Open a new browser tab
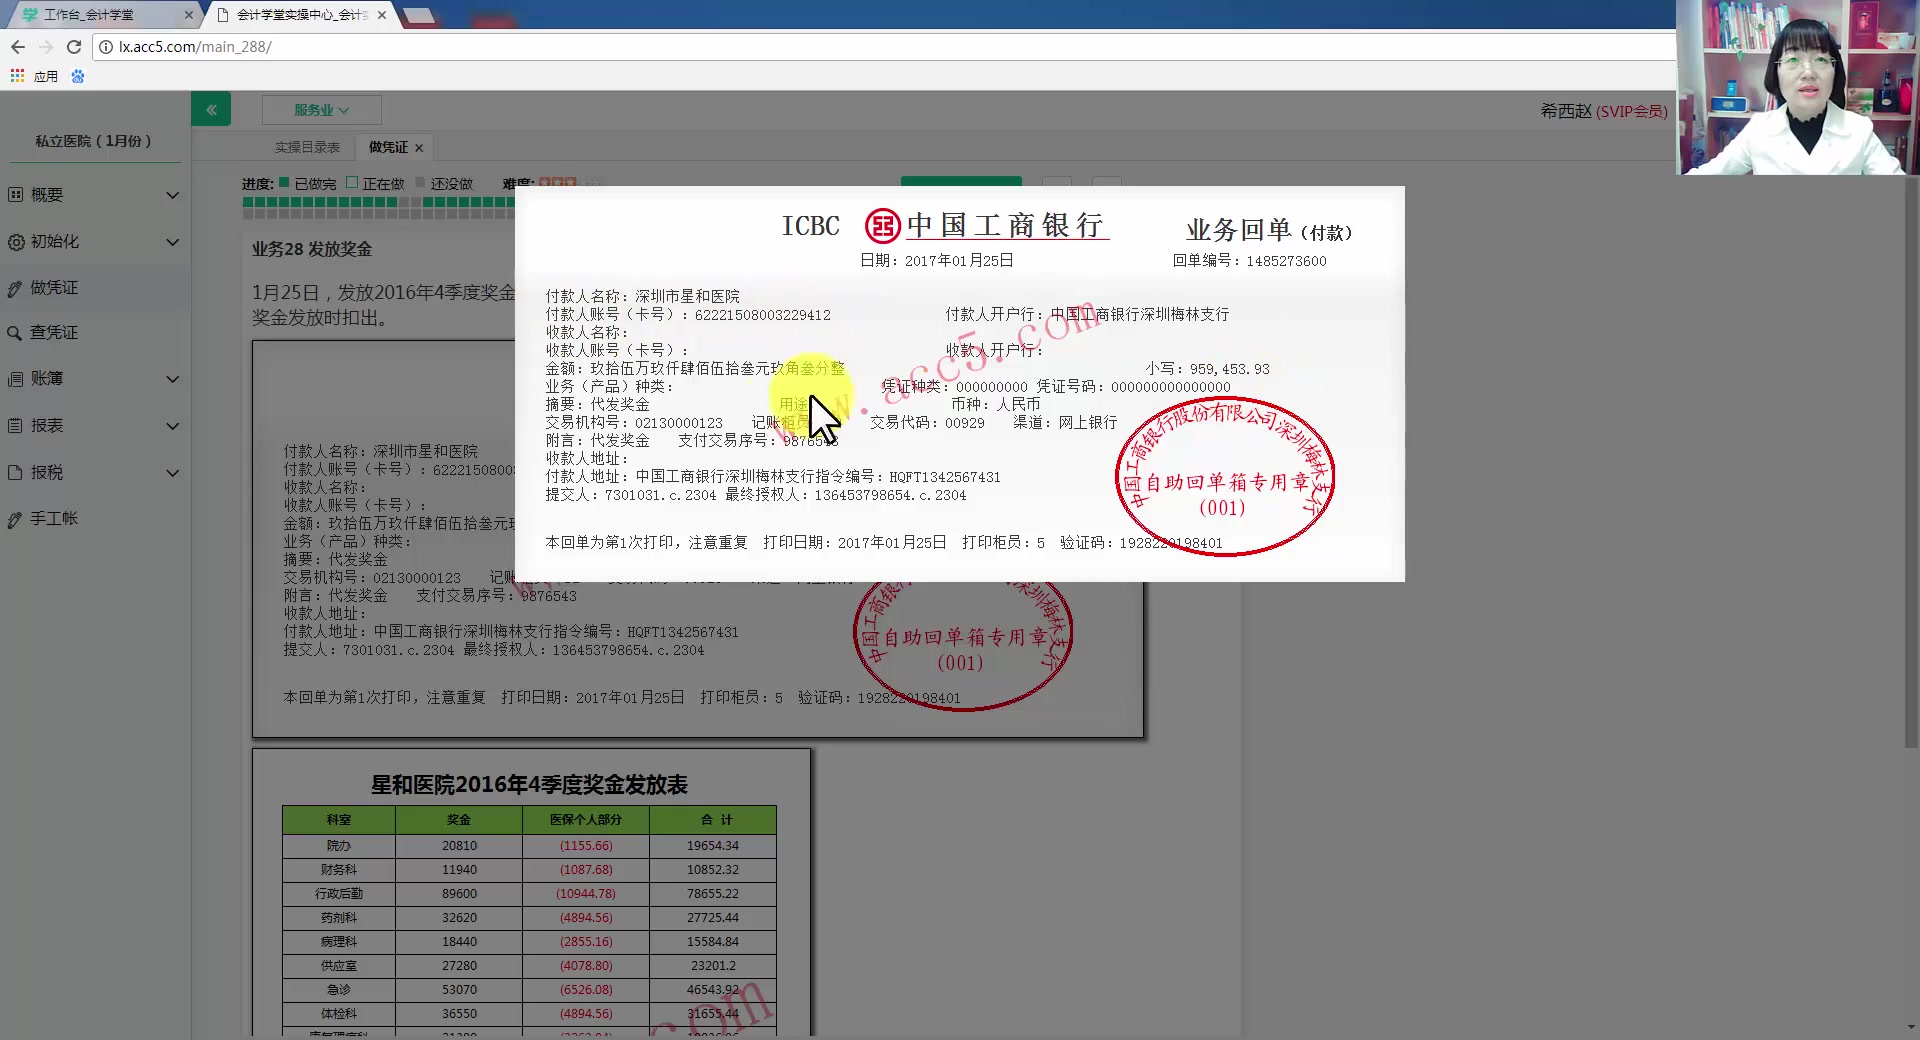This screenshot has height=1040, width=1920. point(418,15)
